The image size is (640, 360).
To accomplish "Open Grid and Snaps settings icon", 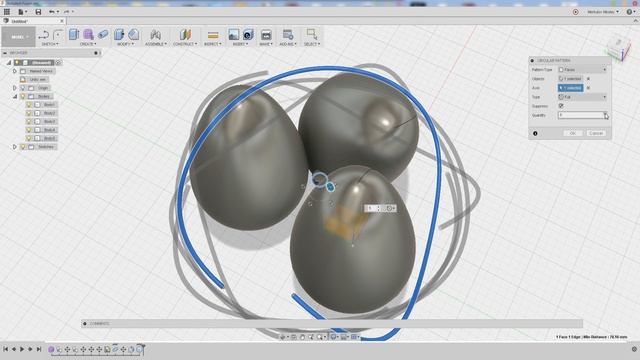I will tap(344, 337).
